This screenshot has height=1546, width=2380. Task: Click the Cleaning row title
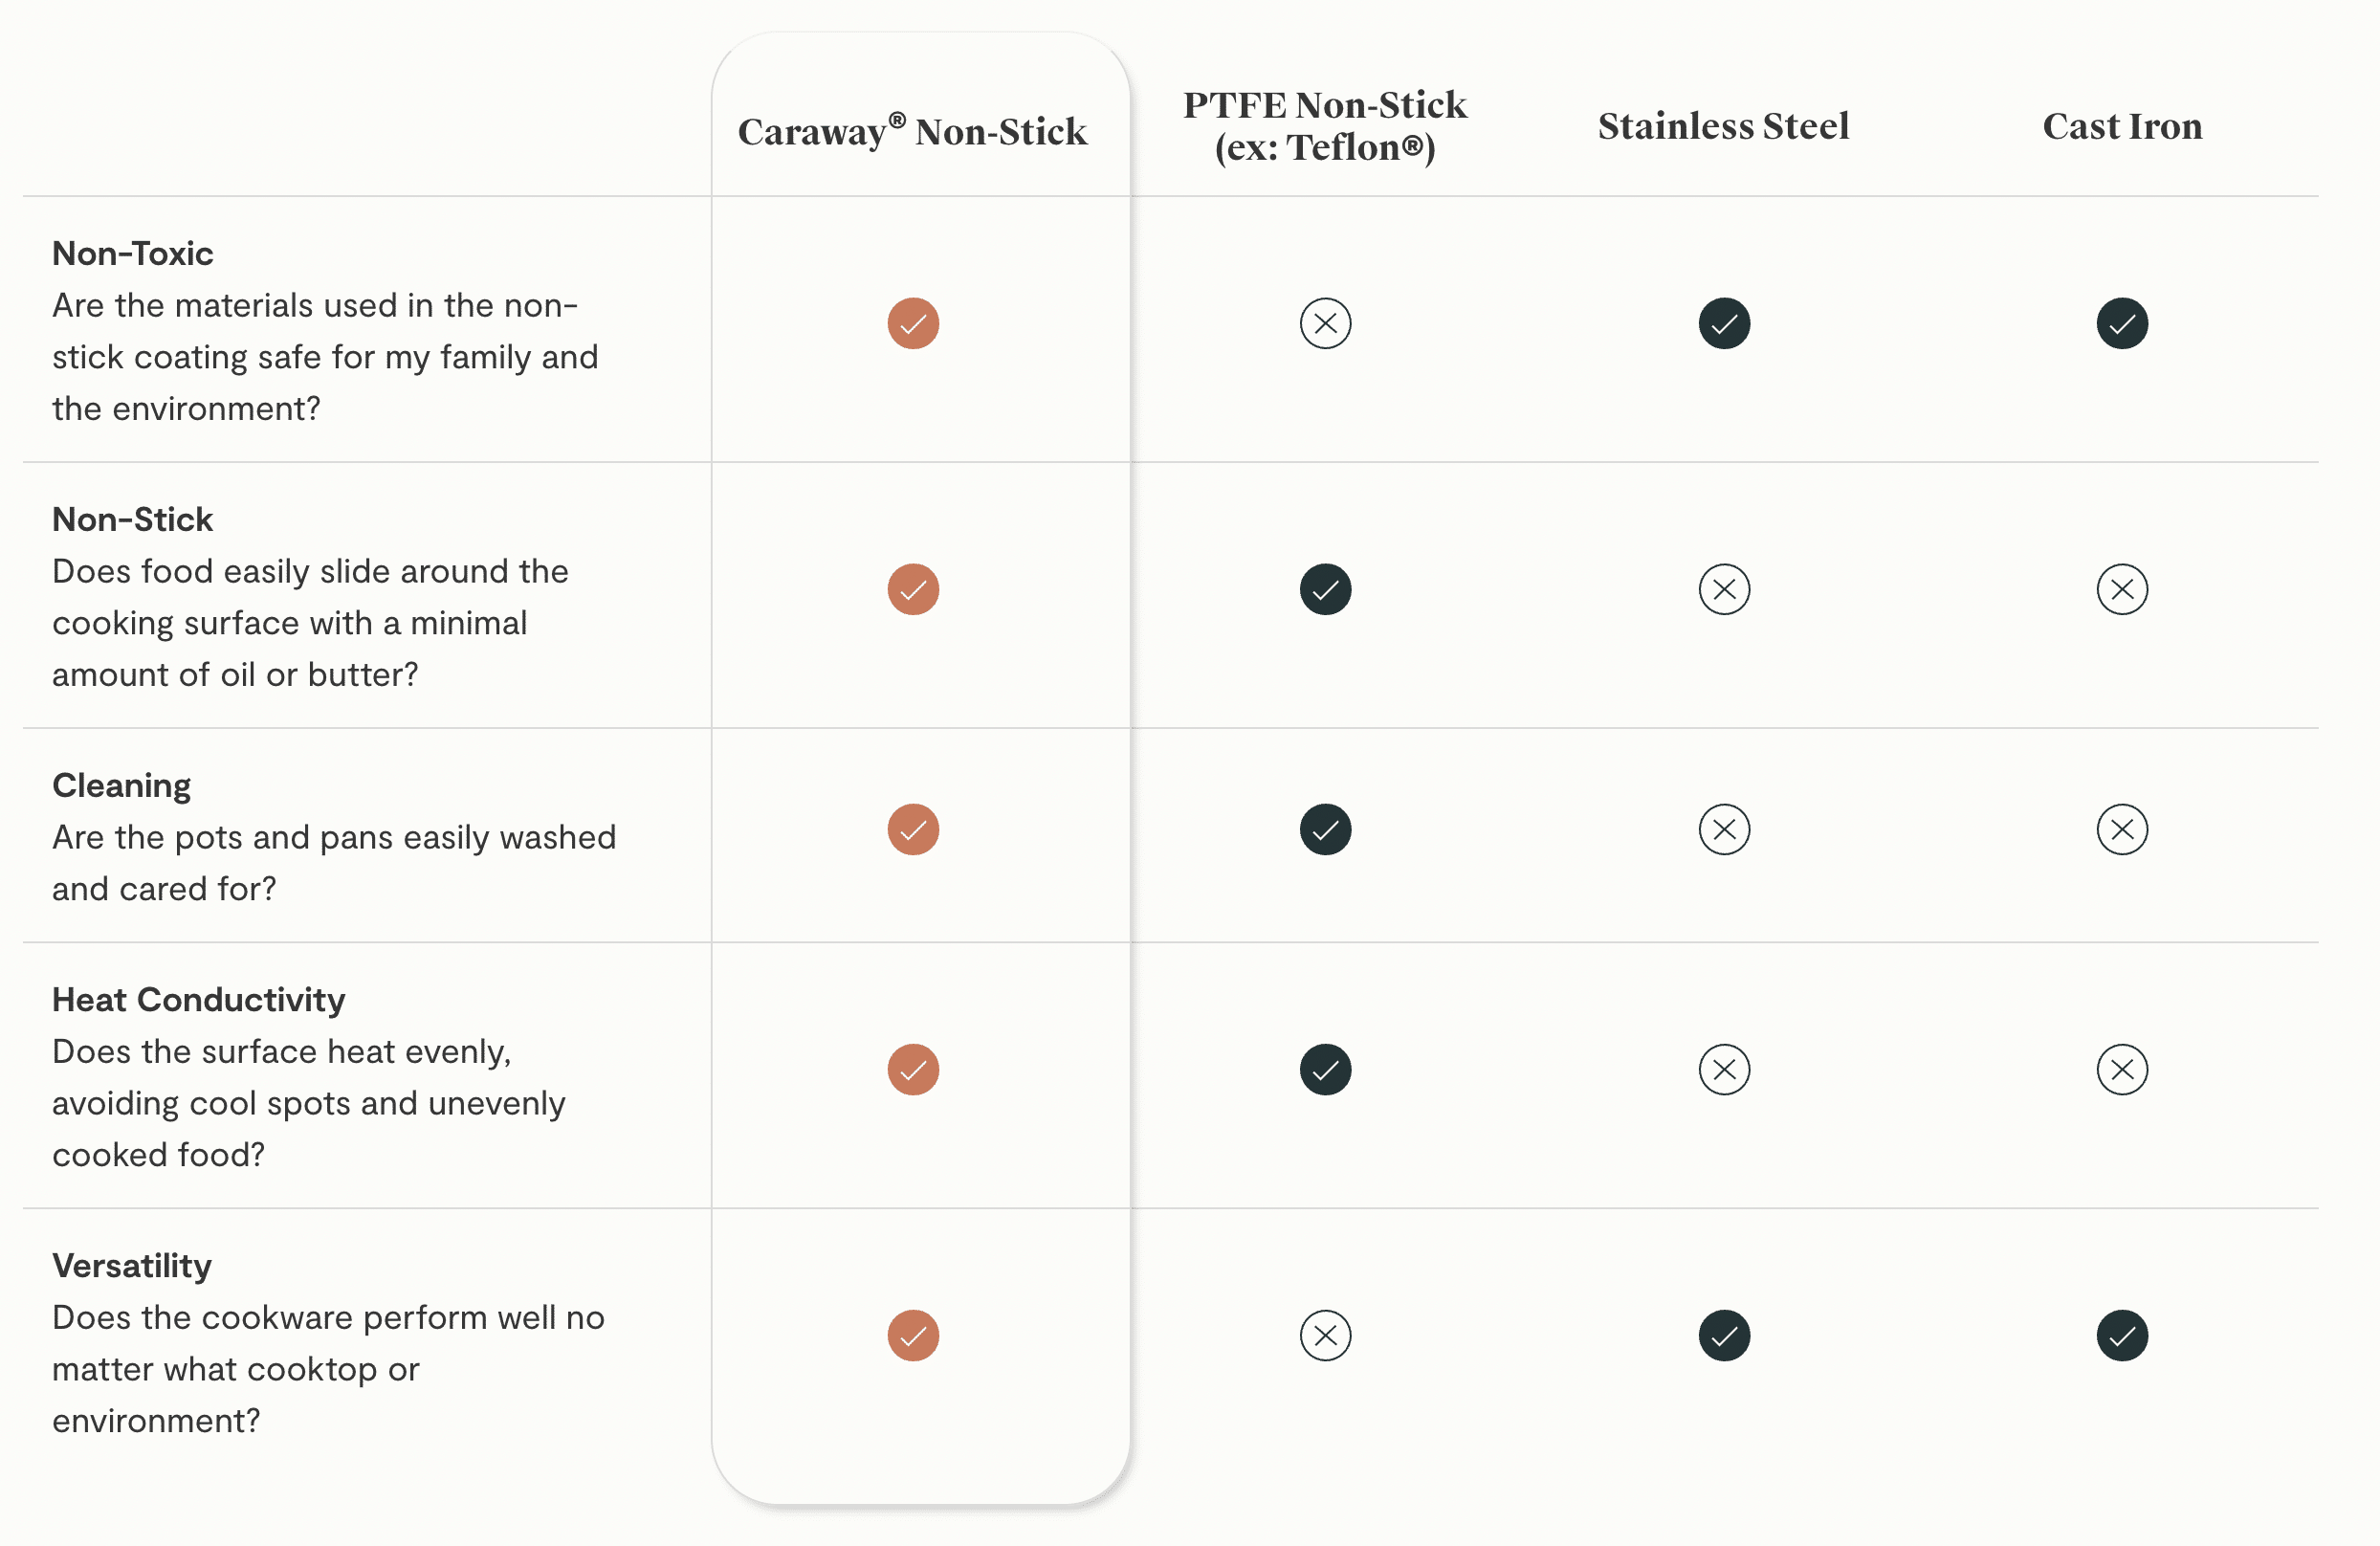click(x=122, y=785)
